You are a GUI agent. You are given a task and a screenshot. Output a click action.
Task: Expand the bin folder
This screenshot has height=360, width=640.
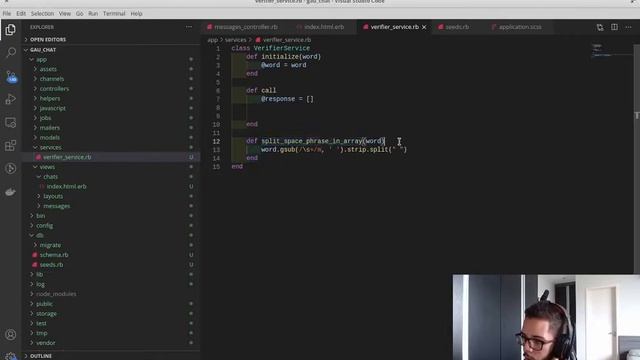click(40, 216)
